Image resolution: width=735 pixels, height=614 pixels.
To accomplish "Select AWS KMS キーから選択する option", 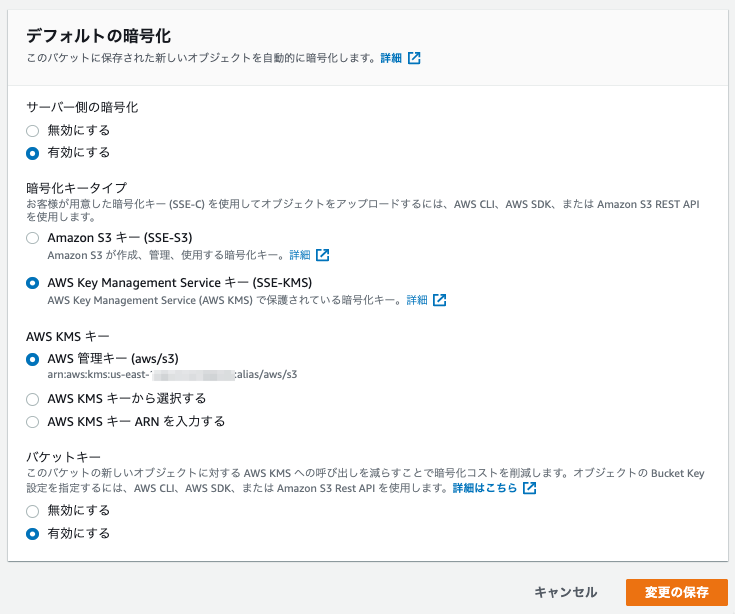I will 32,399.
